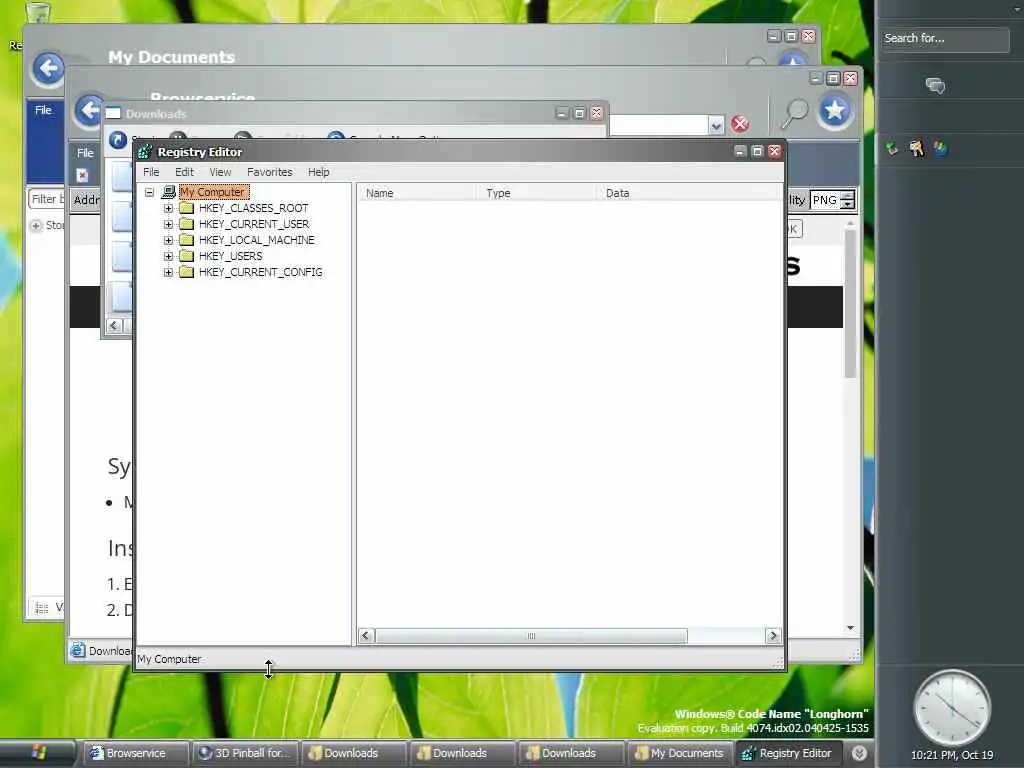
Task: Click the HKEY_USERS folder icon
Action: (186, 256)
